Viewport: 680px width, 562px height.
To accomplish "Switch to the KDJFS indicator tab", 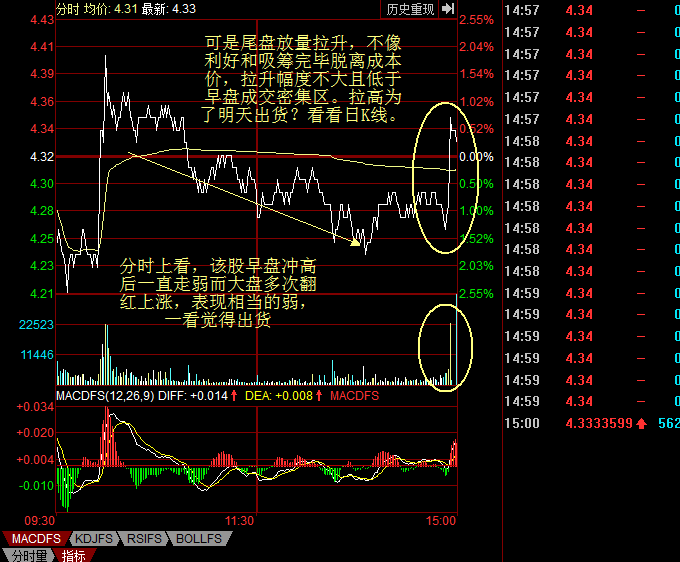I will tap(95, 539).
